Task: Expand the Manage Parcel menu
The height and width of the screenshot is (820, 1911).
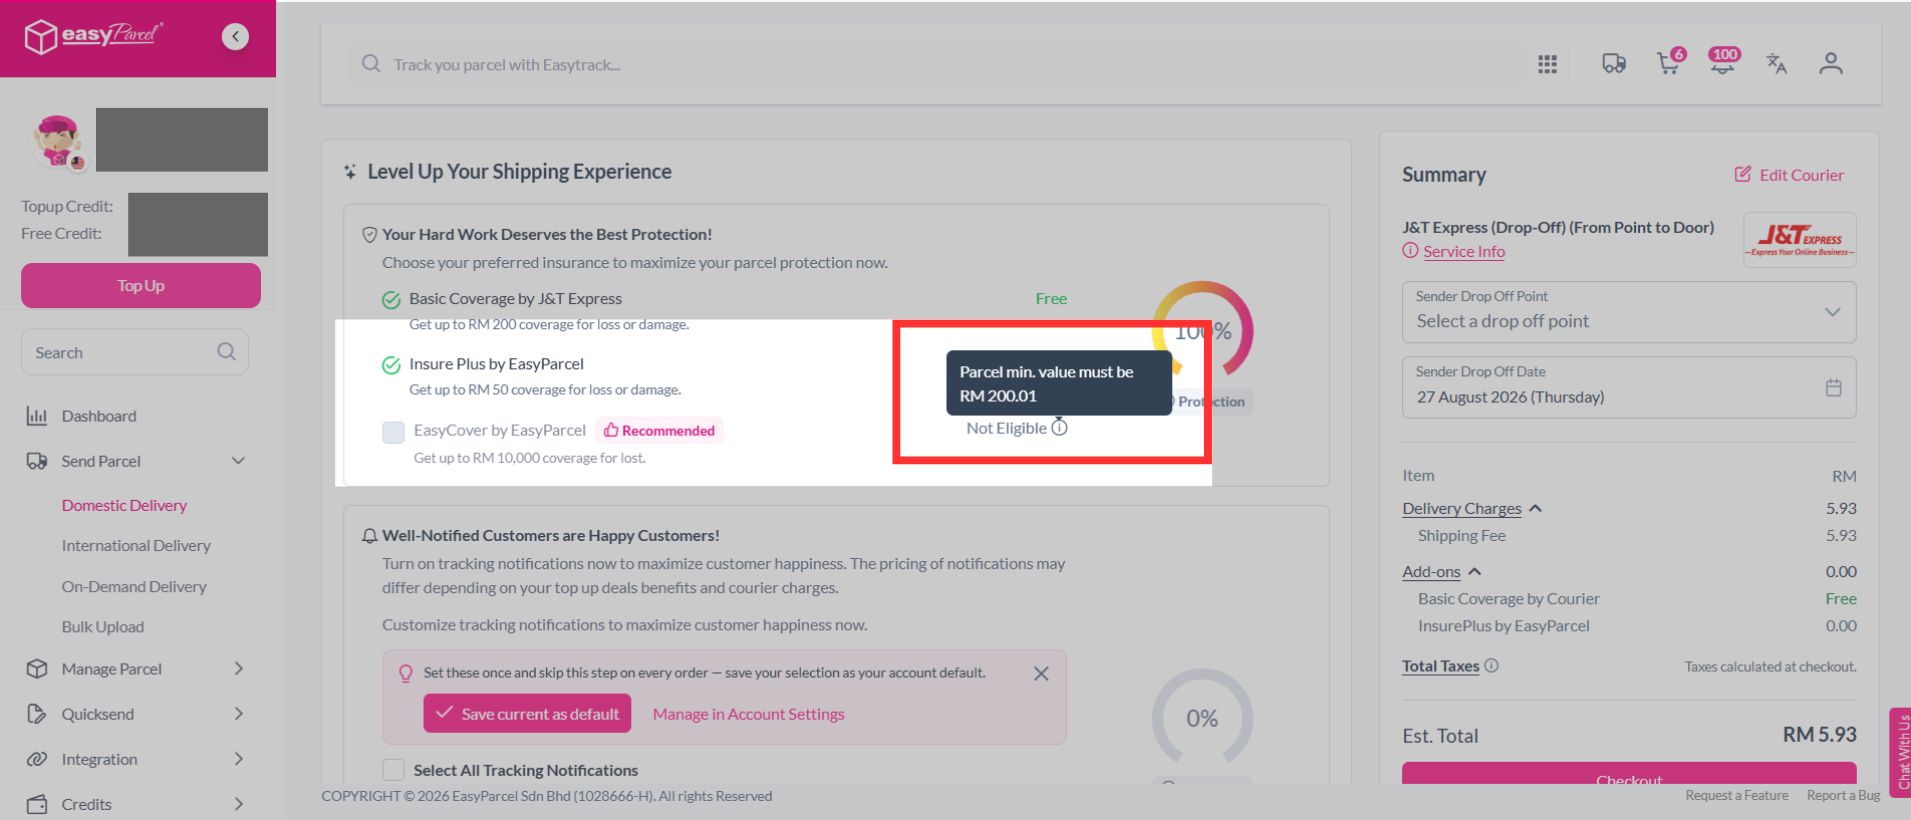Action: click(x=238, y=669)
